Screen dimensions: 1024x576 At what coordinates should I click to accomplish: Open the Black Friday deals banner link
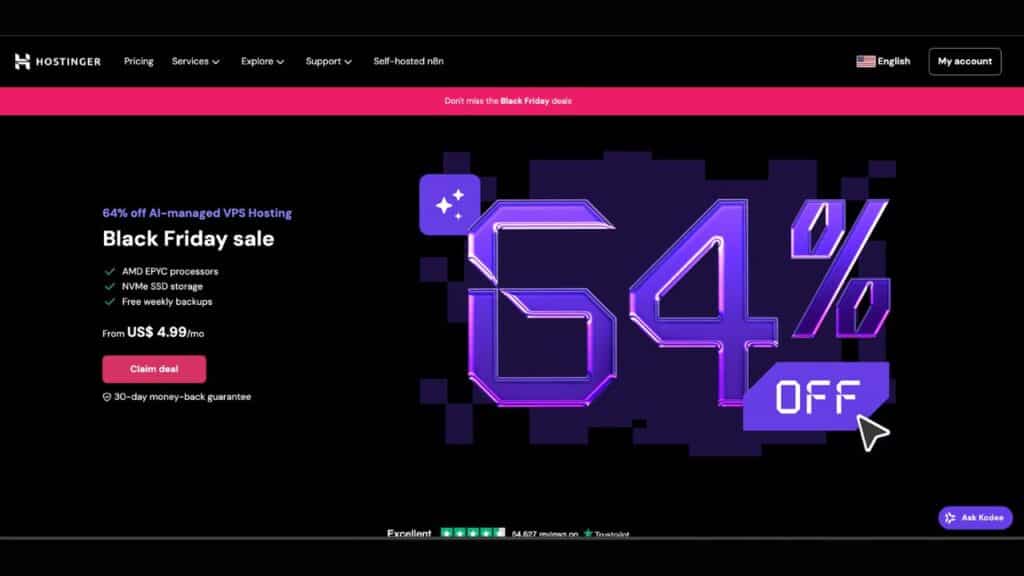point(511,101)
